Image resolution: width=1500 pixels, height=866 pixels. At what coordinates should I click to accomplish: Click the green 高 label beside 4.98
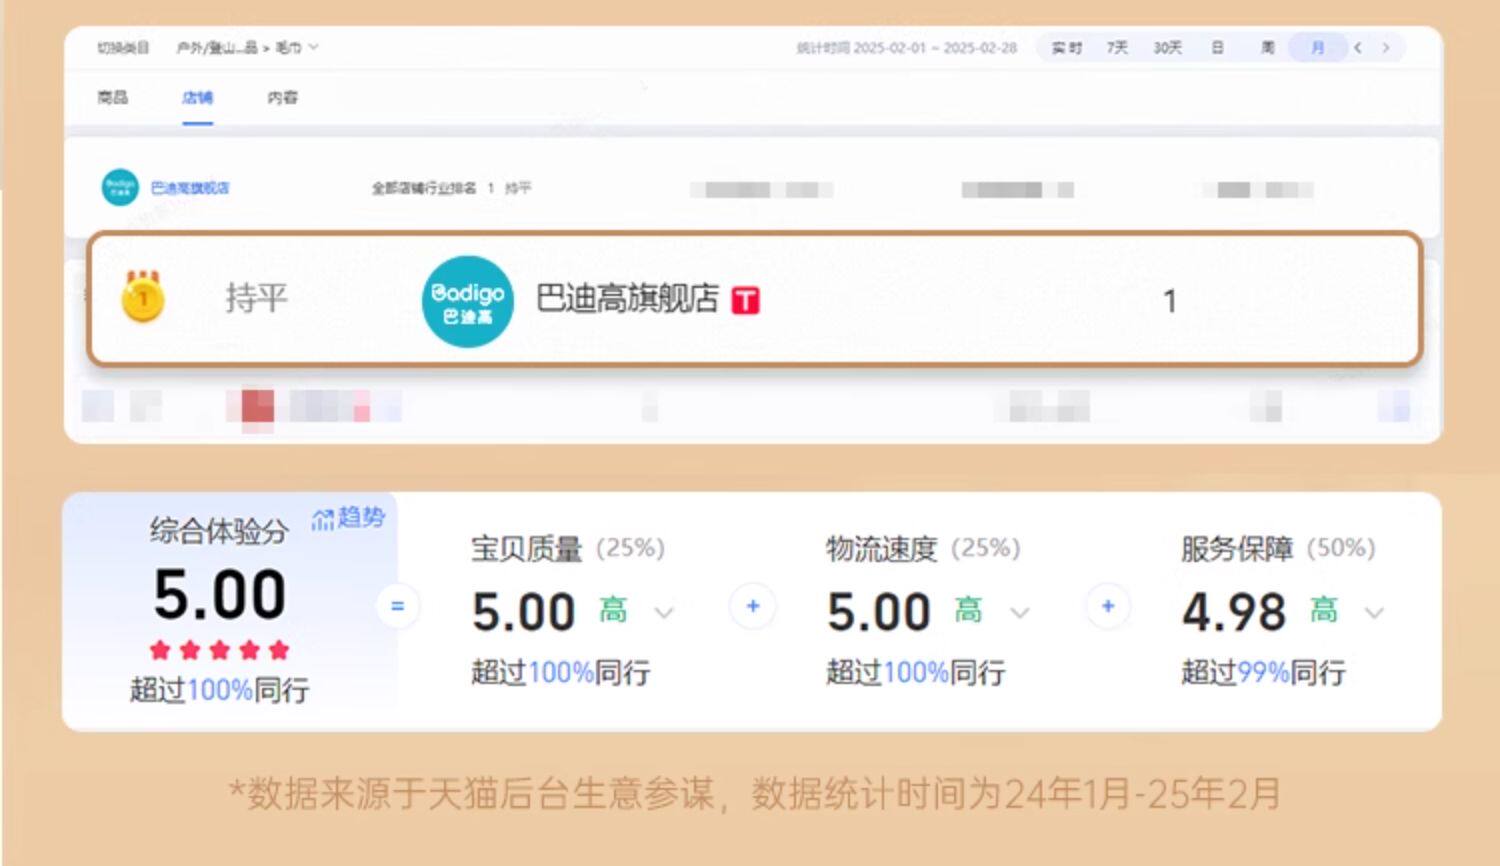(x=1324, y=610)
